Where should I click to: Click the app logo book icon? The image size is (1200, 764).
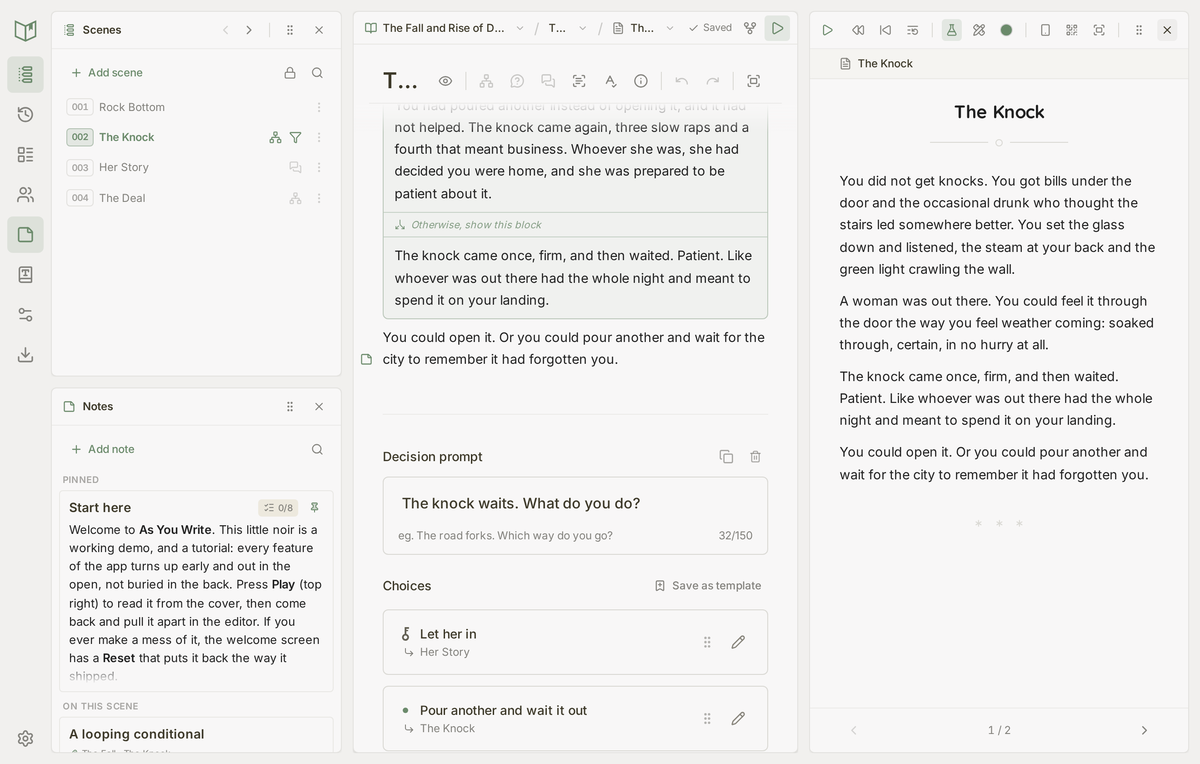click(x=25, y=30)
